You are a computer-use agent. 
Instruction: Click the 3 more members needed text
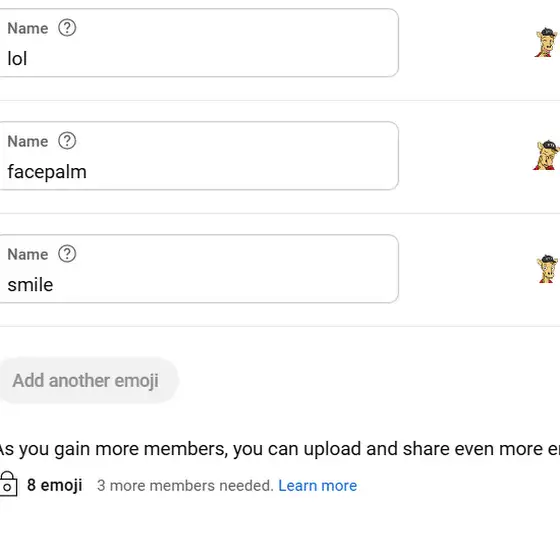tap(185, 486)
